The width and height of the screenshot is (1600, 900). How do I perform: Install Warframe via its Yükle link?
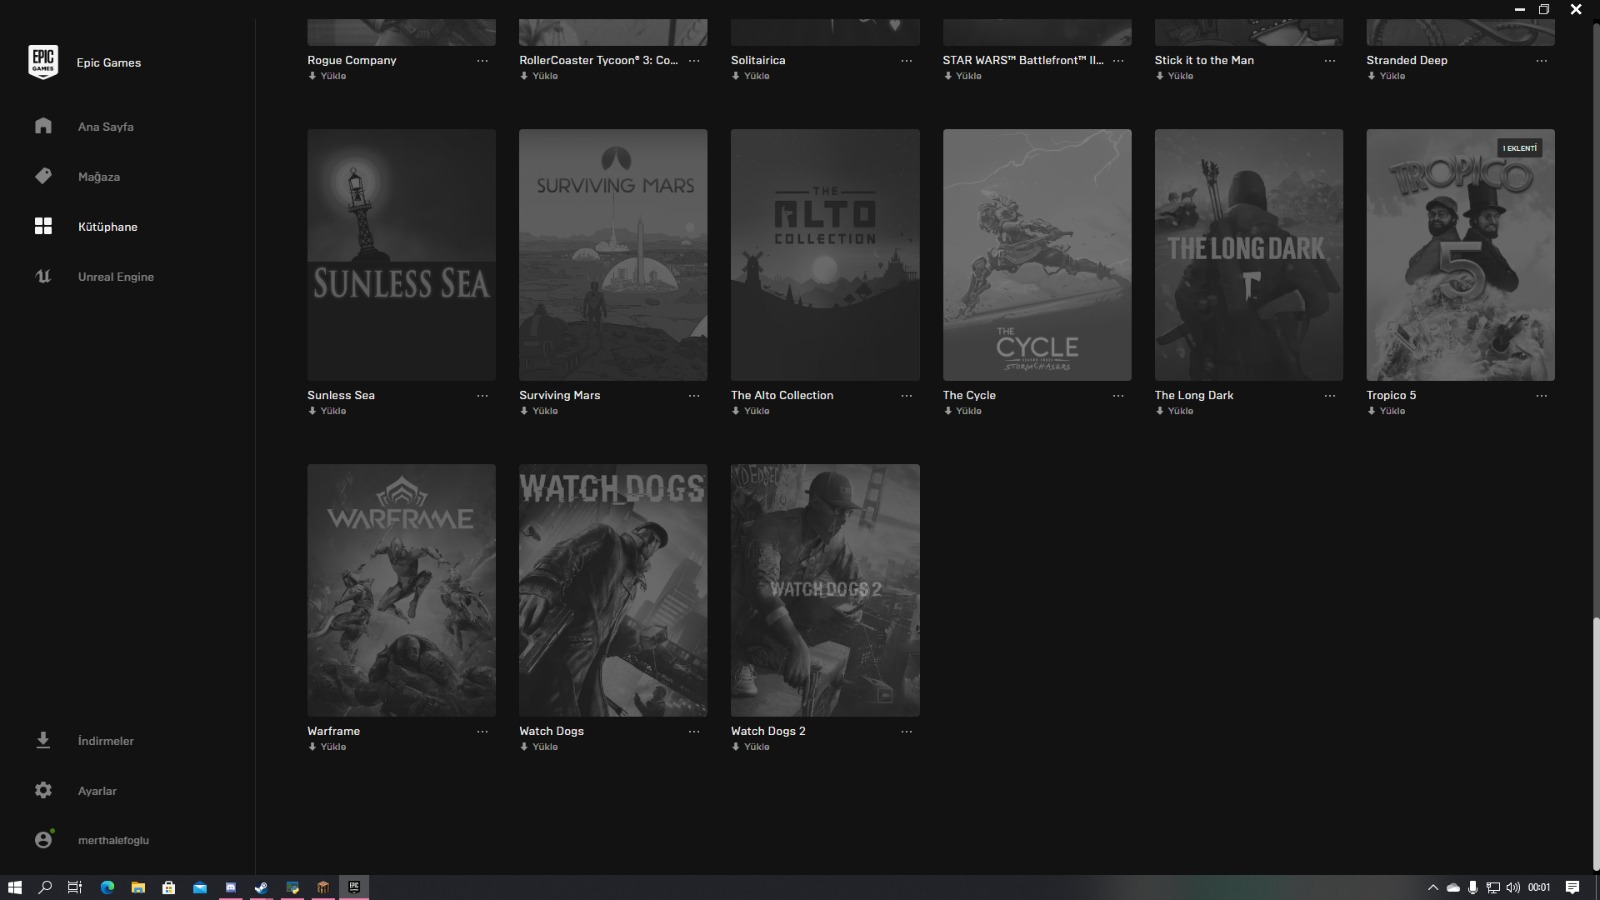point(327,747)
